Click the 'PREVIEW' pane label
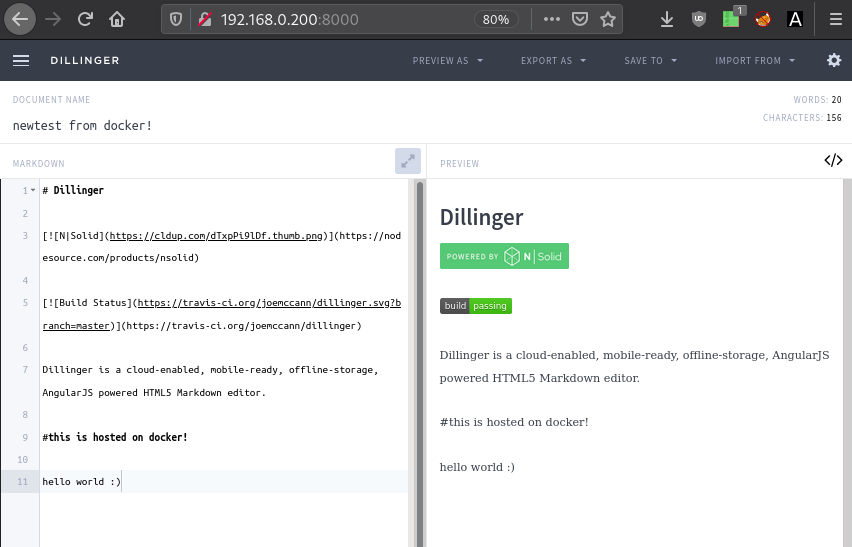This screenshot has width=852, height=547. point(460,164)
